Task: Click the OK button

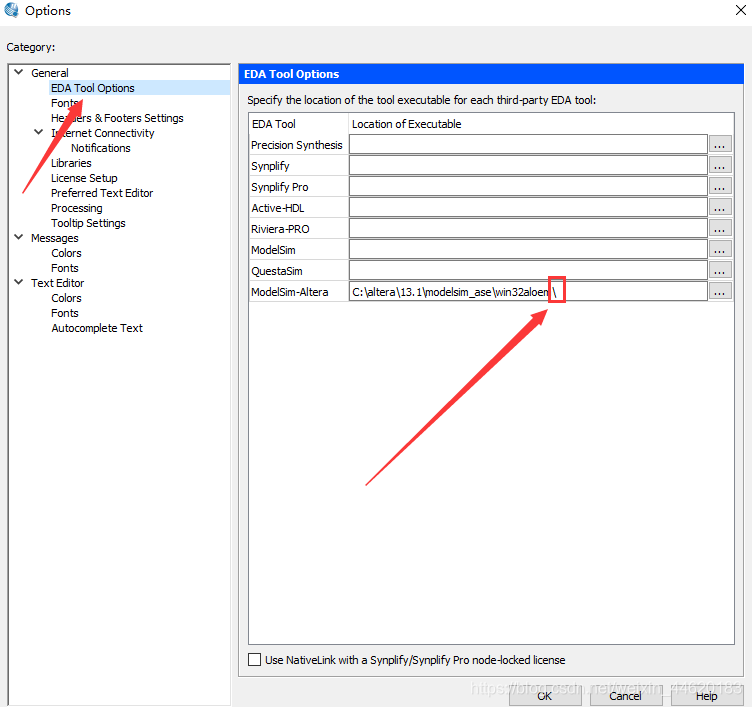Action: pos(545,696)
